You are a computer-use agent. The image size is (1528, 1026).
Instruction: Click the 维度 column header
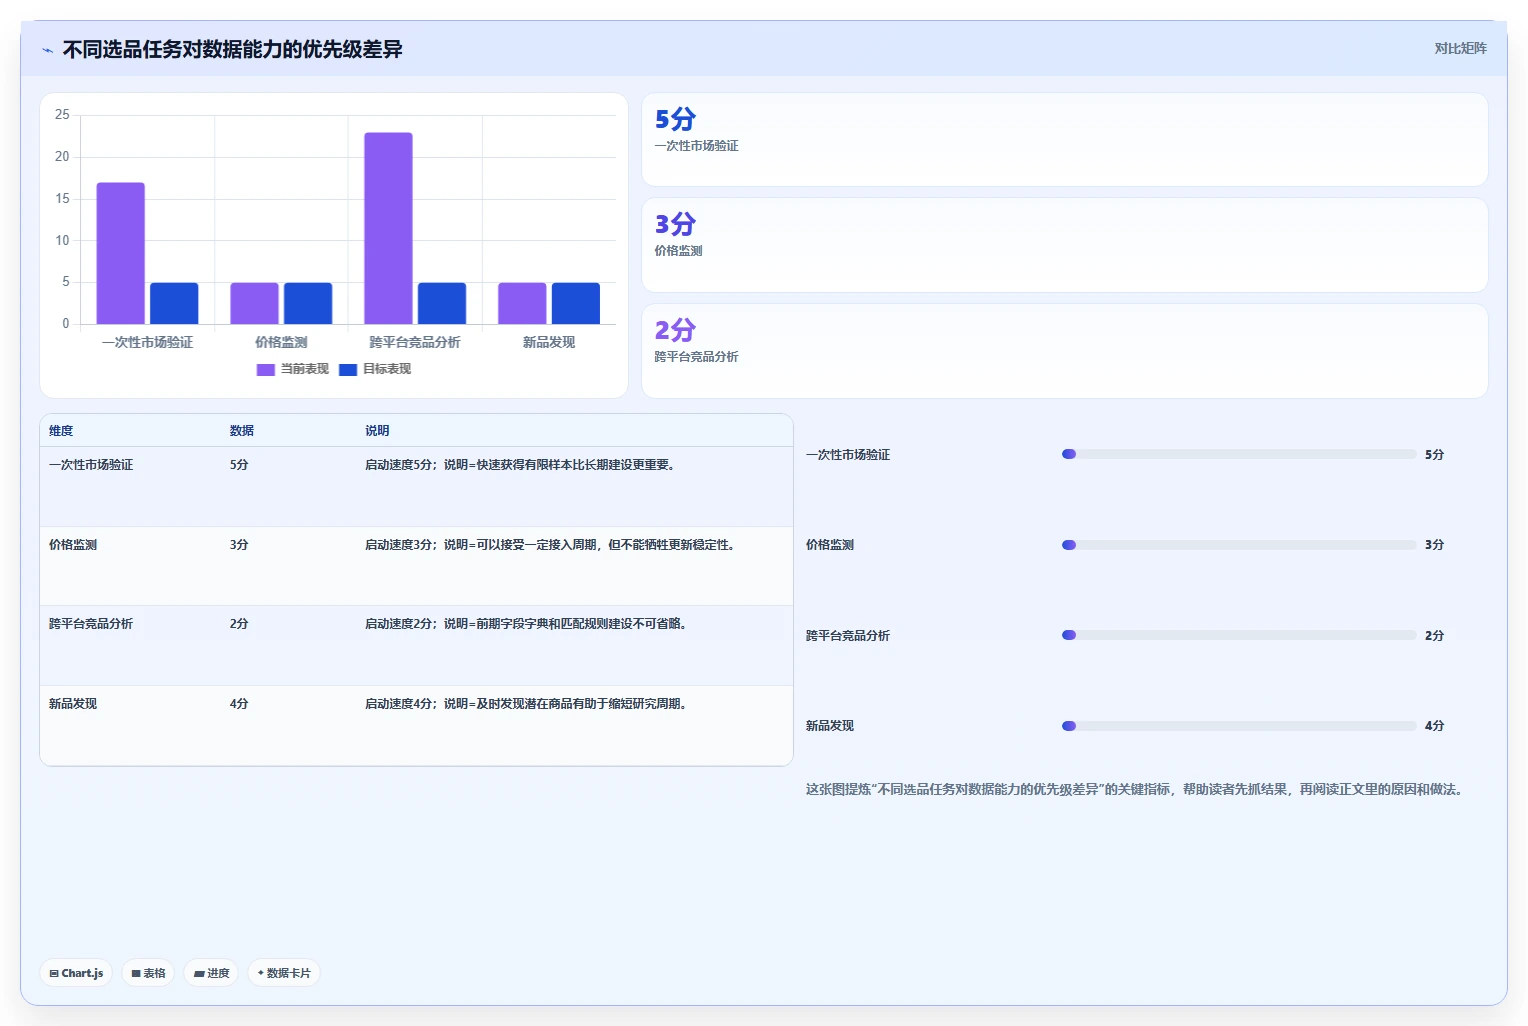point(61,431)
